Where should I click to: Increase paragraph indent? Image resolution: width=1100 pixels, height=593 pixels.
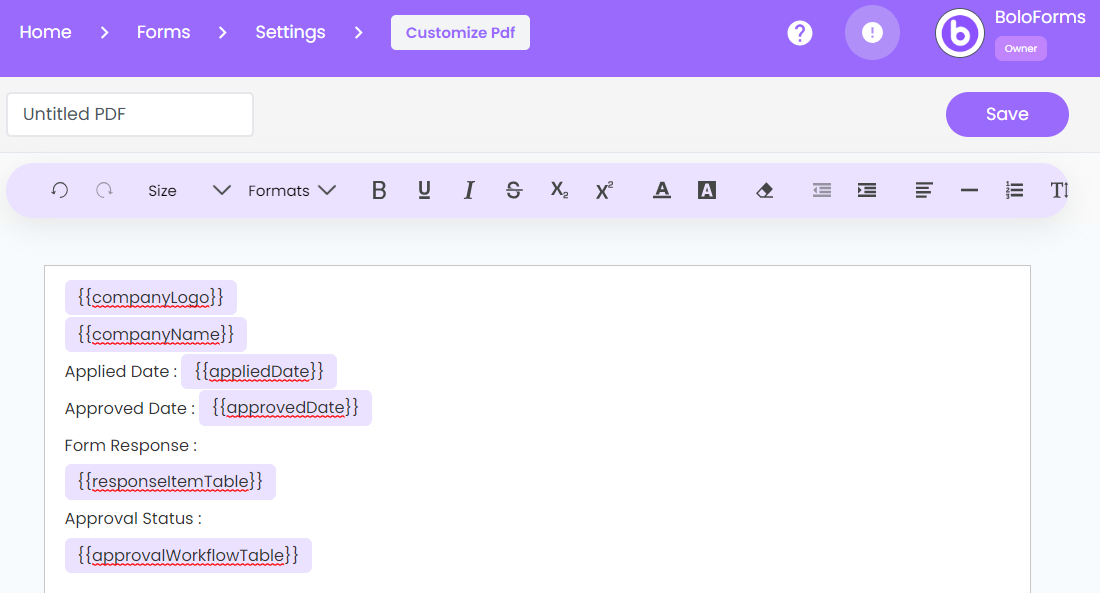pyautogui.click(x=866, y=190)
